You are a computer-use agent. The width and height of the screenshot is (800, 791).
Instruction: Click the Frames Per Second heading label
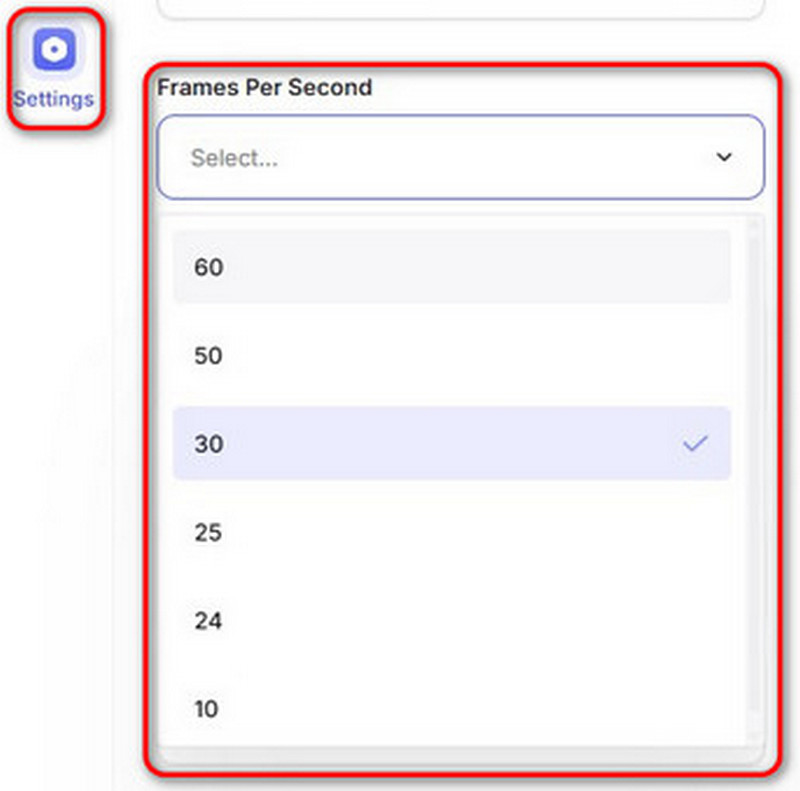point(264,87)
